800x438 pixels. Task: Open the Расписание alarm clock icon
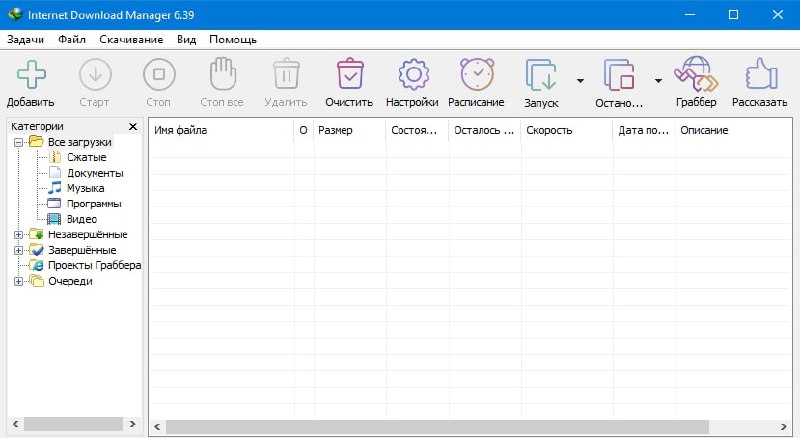[x=477, y=74]
